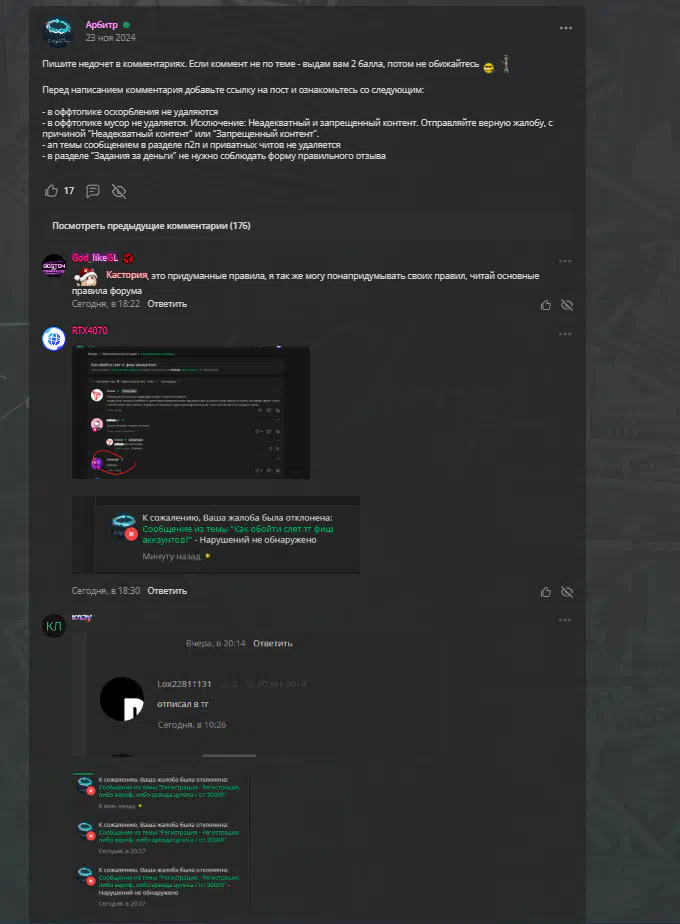Viewport: 680px width, 924px height.
Task: Open three-dot menu on God_likeGL comment
Action: click(565, 261)
